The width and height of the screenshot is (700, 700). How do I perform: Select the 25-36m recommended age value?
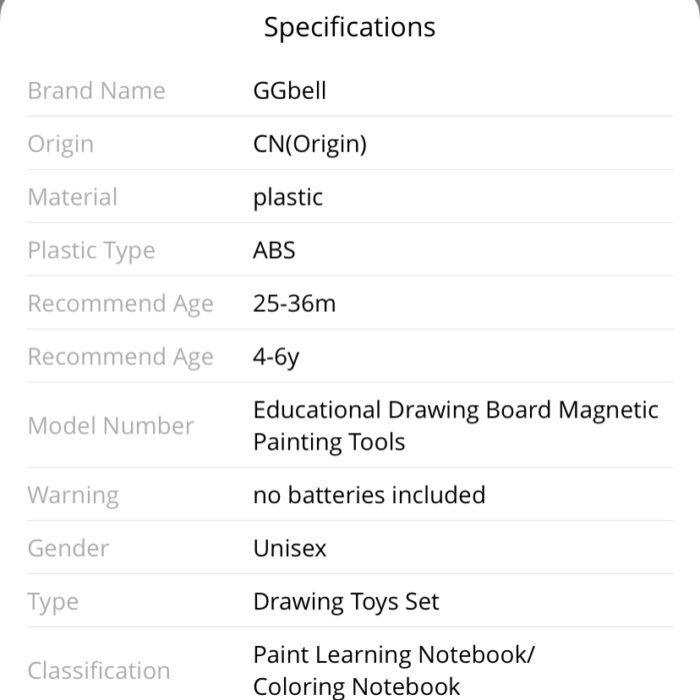point(294,304)
